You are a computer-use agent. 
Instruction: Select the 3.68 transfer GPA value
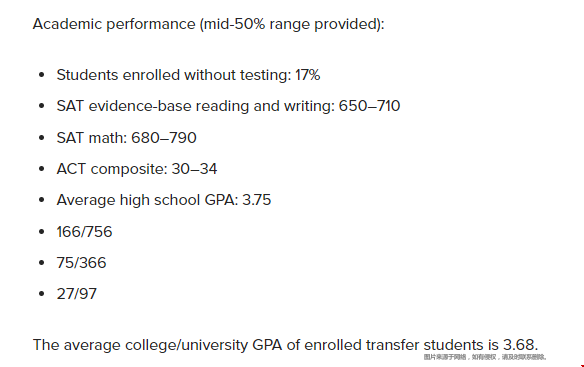[x=520, y=345]
